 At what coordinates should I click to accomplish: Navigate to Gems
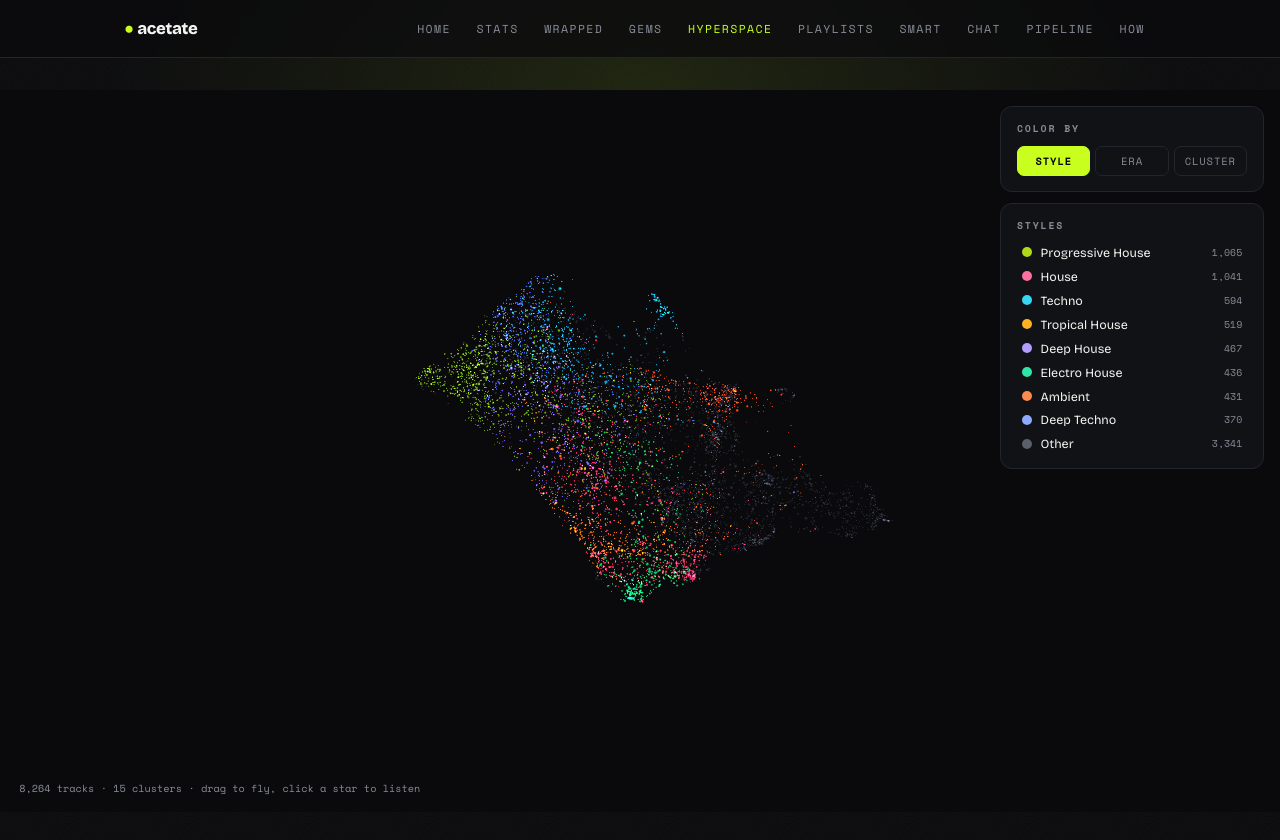(x=645, y=29)
